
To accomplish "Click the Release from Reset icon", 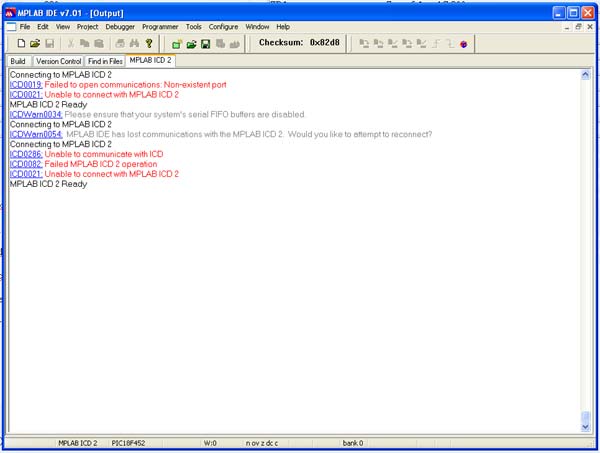I will pyautogui.click(x=435, y=44).
